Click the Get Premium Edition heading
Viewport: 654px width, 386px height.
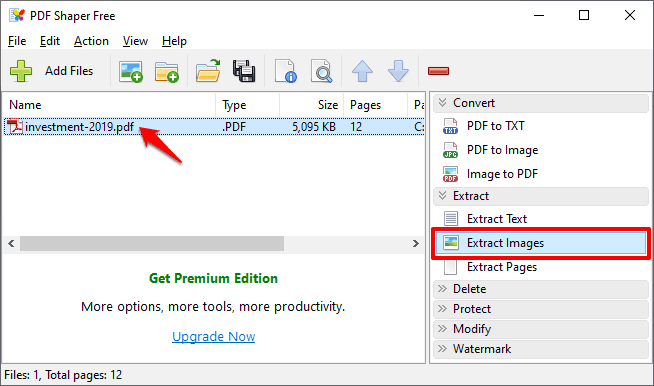(214, 279)
